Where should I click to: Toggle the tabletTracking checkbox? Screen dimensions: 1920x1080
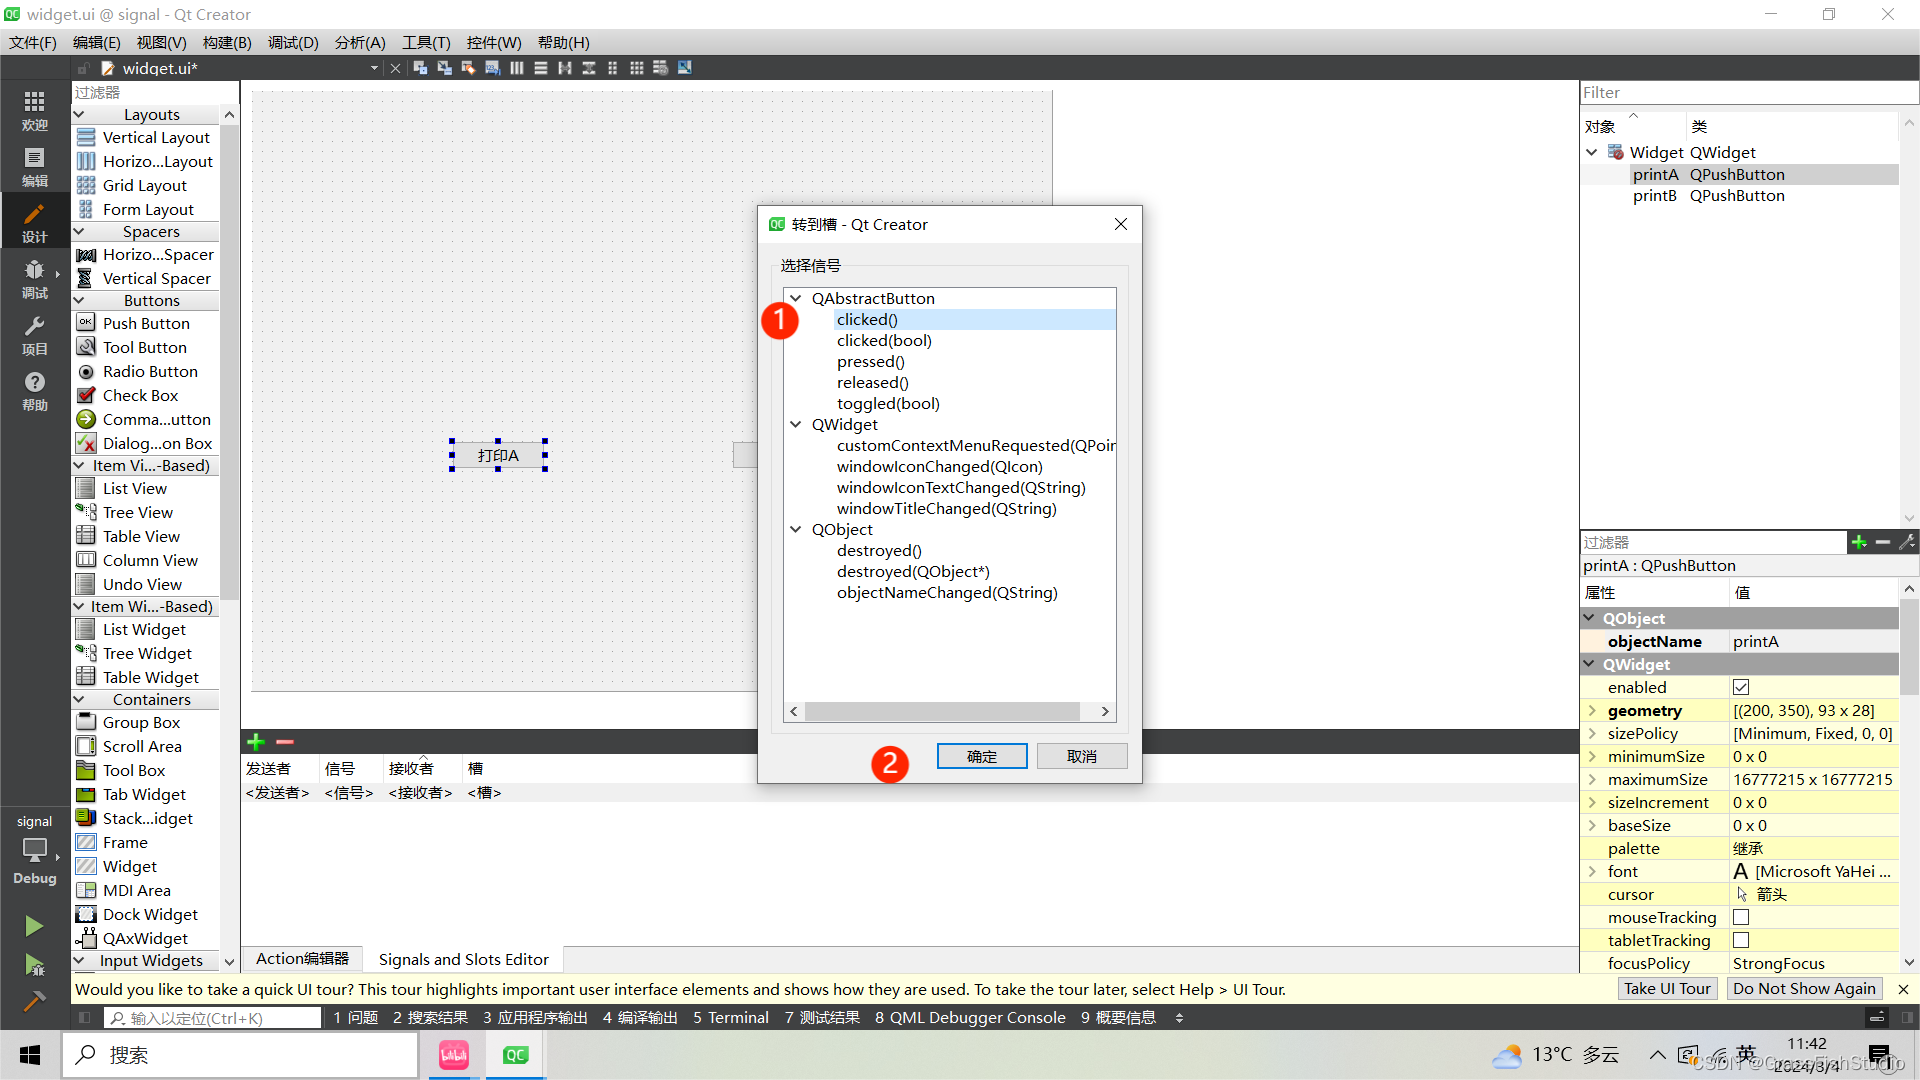(1741, 940)
